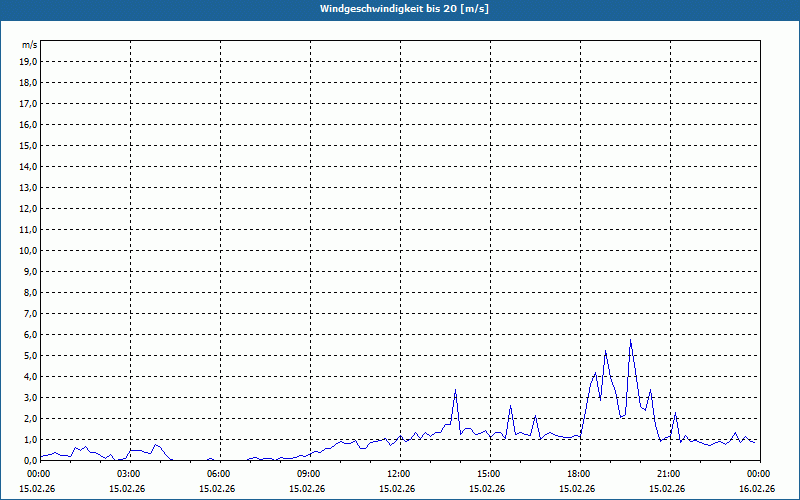
Task: Click the second-highest peak after 18:00
Action: pyautogui.click(x=605, y=351)
